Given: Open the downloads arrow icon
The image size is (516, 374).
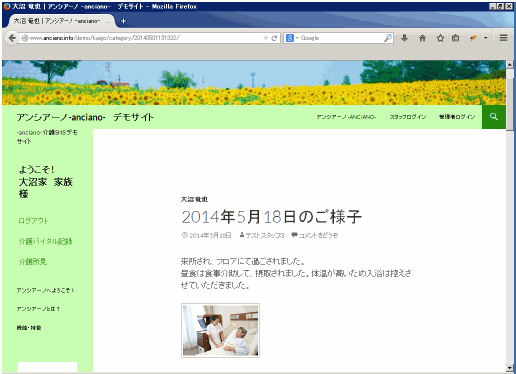Looking at the screenshot, I should [x=404, y=38].
